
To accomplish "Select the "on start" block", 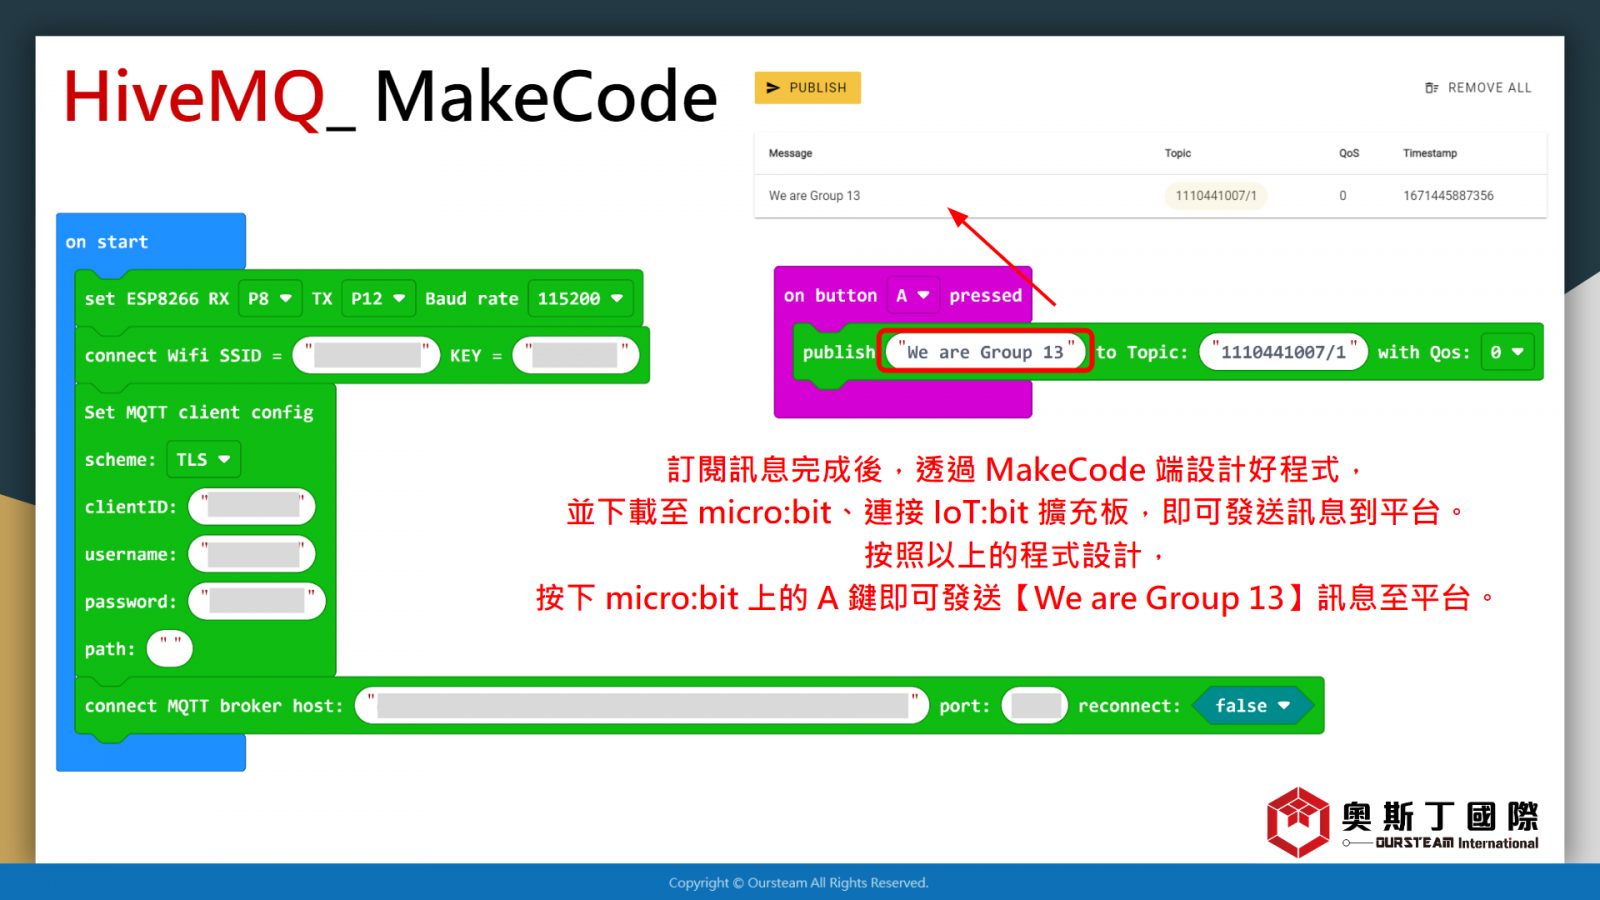I will [107, 242].
